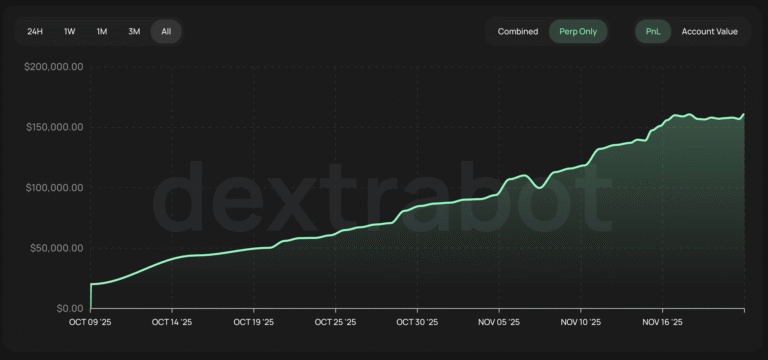Click the OCT 09 '25 date label
The width and height of the screenshot is (768, 360).
[x=91, y=322]
